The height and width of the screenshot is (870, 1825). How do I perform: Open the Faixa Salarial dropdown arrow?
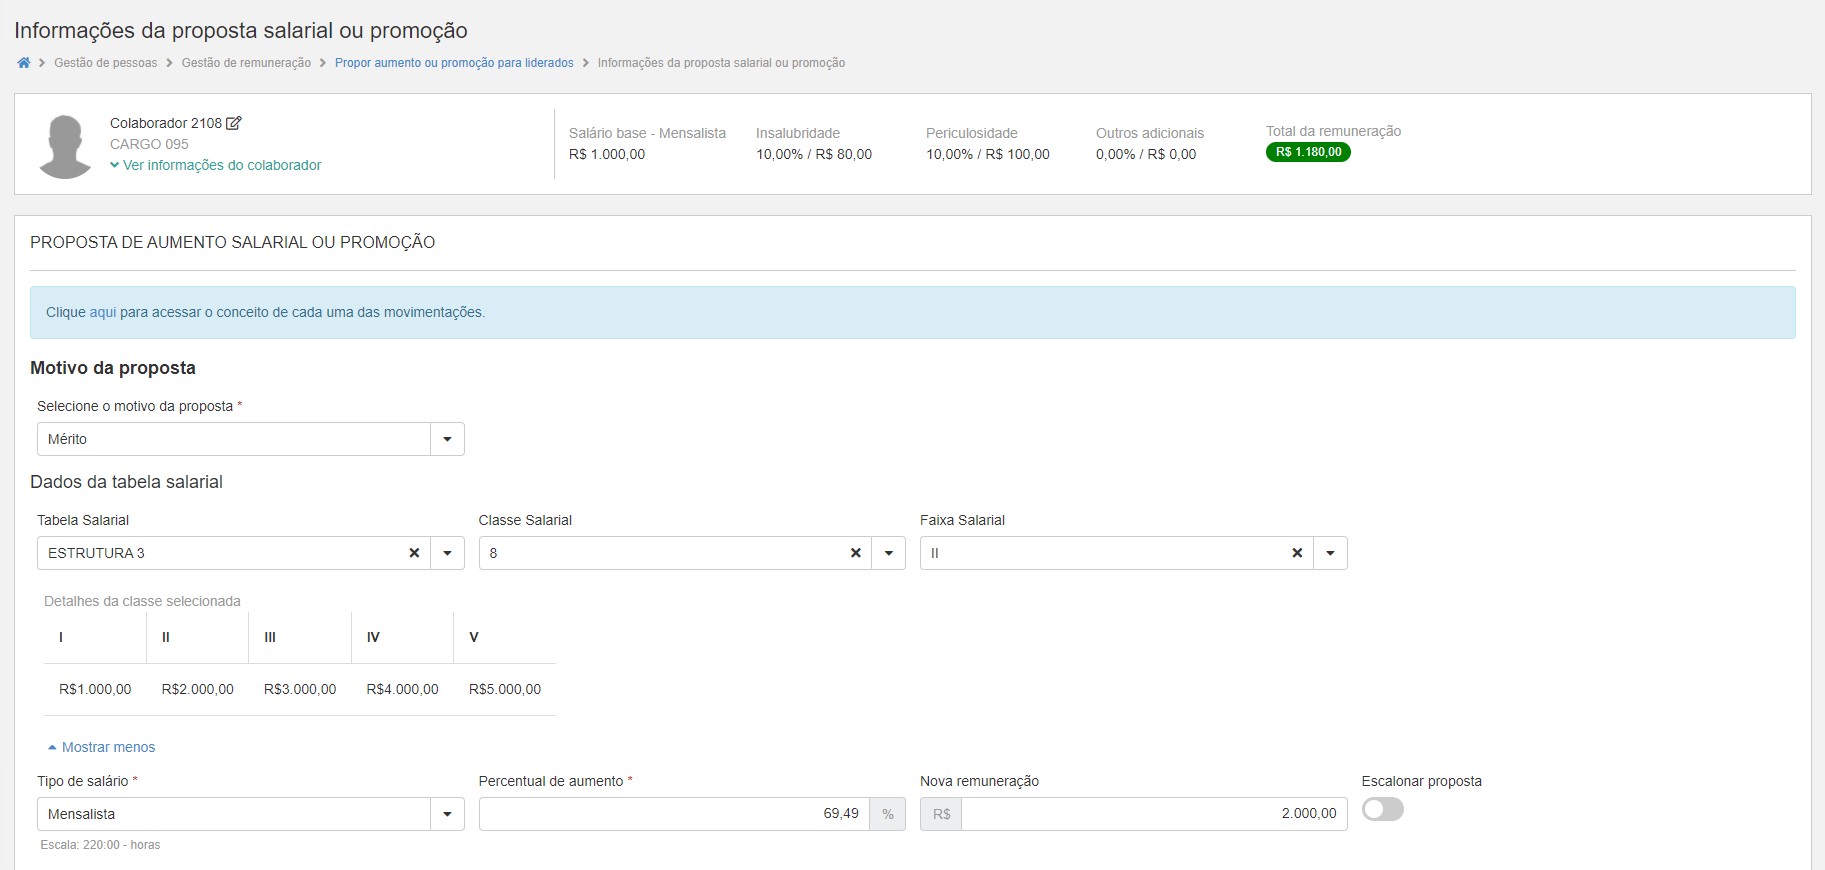click(x=1330, y=553)
